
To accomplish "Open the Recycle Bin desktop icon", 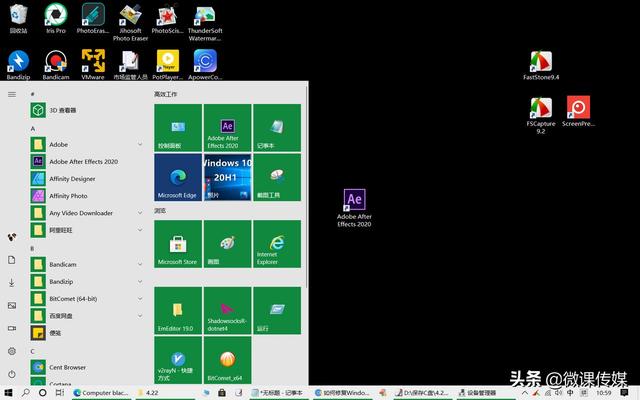I will click(18, 18).
